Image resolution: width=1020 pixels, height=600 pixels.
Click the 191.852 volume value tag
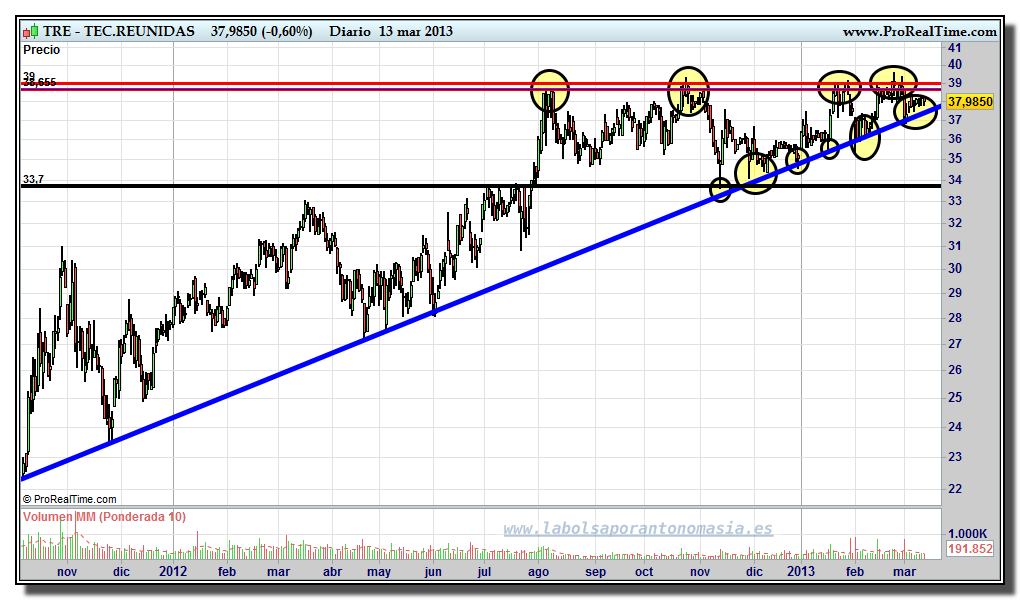(x=969, y=549)
